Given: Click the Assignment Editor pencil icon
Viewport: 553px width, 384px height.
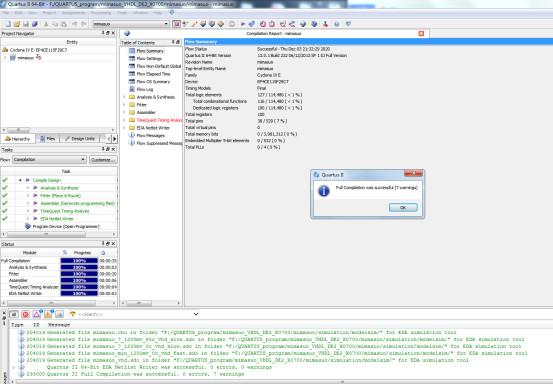Looking at the screenshot, I should (194, 24).
